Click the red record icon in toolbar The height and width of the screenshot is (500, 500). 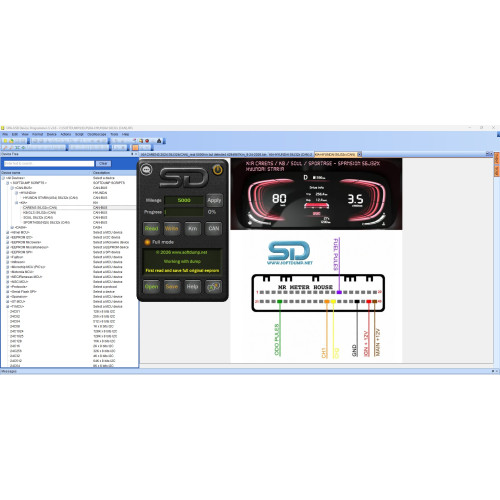coord(147,141)
